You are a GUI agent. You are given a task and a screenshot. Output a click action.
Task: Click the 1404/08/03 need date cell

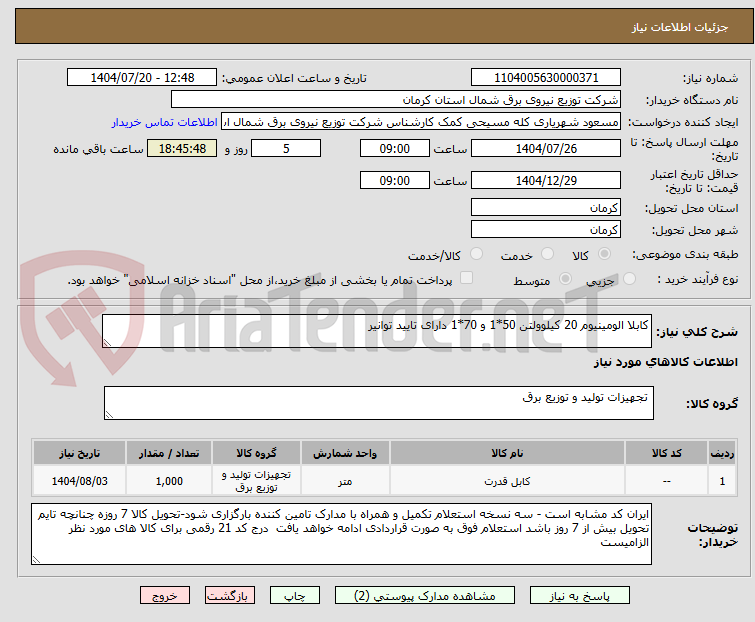click(79, 481)
